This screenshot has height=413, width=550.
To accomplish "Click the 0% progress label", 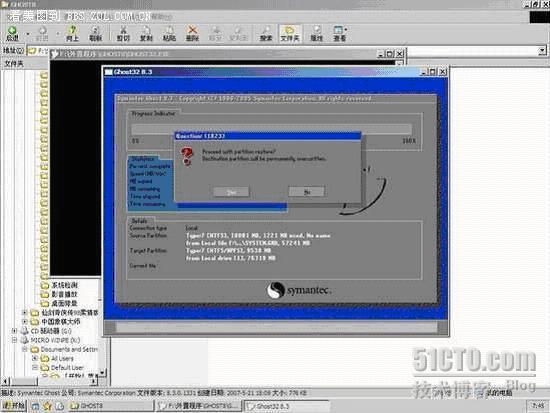I will pos(135,141).
